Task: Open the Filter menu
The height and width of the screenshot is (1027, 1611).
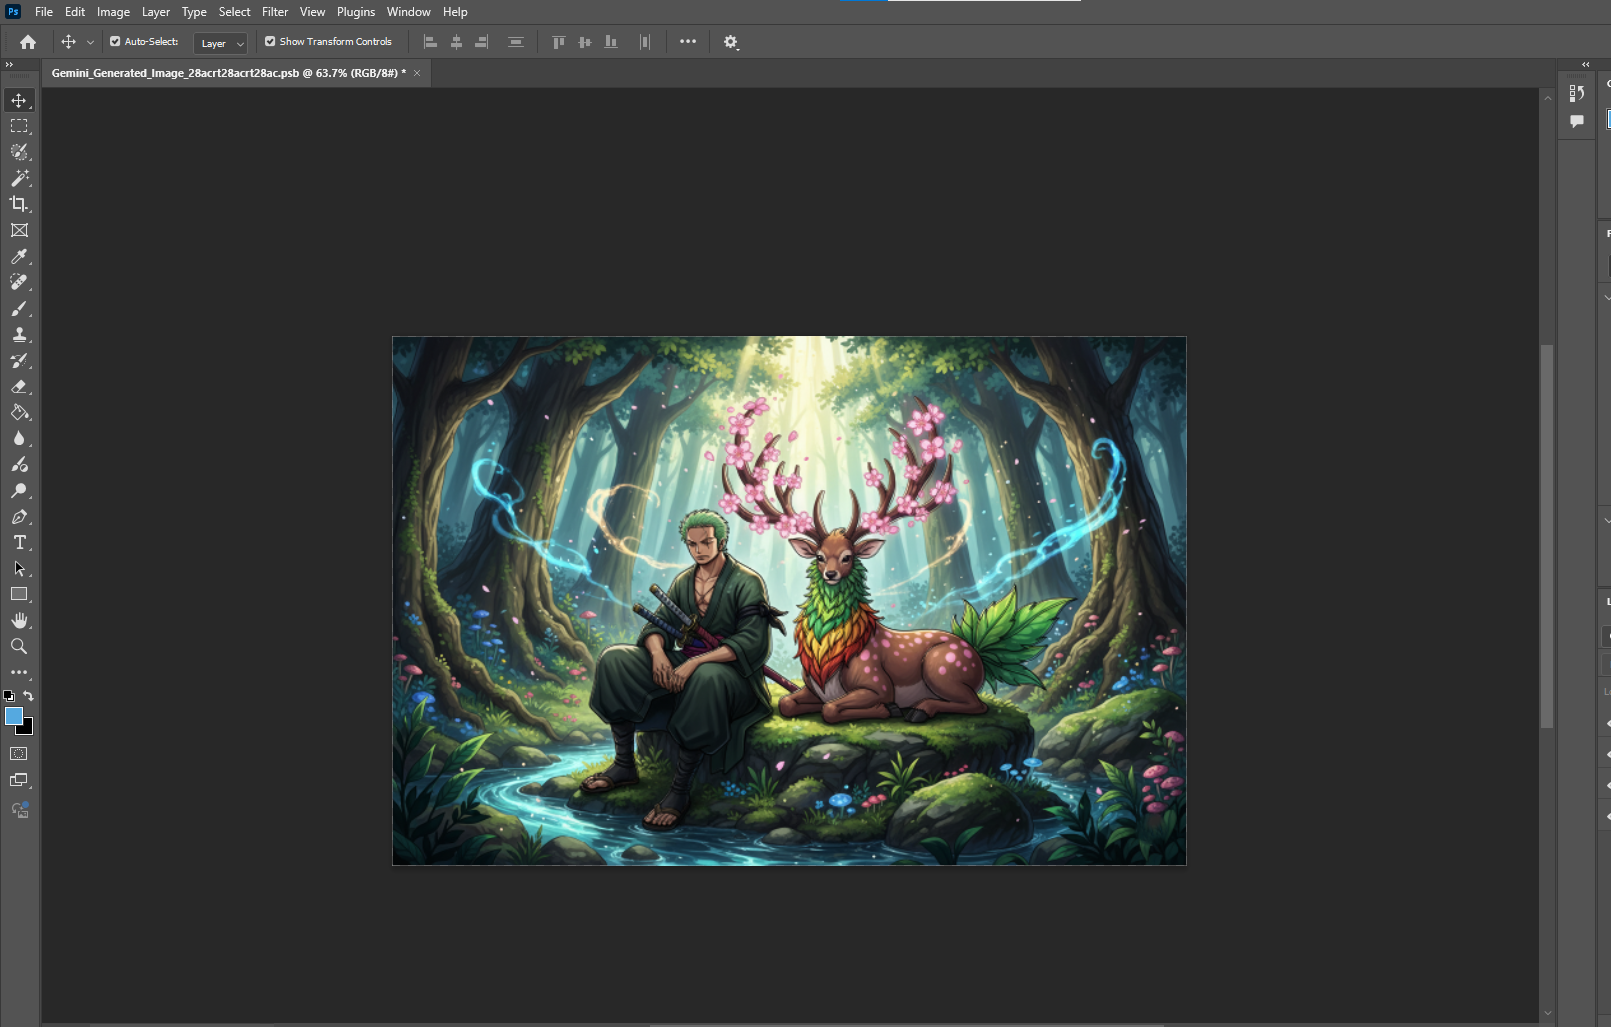Action: [x=275, y=12]
